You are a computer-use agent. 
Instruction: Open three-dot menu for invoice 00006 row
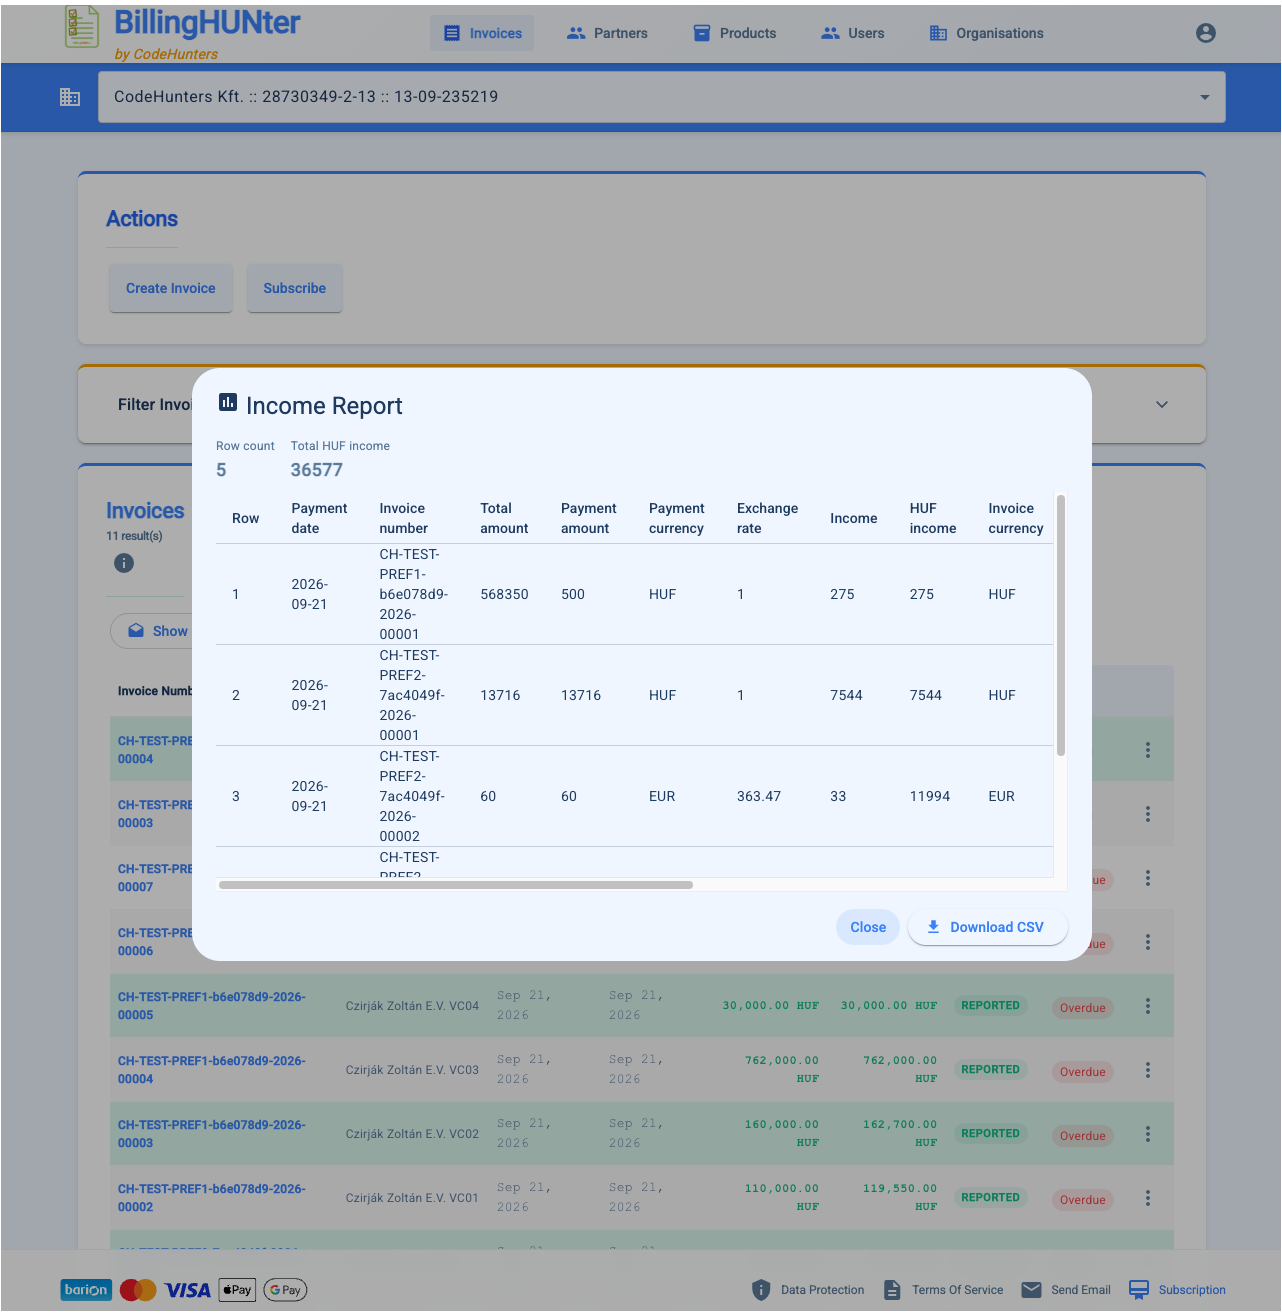1148,942
